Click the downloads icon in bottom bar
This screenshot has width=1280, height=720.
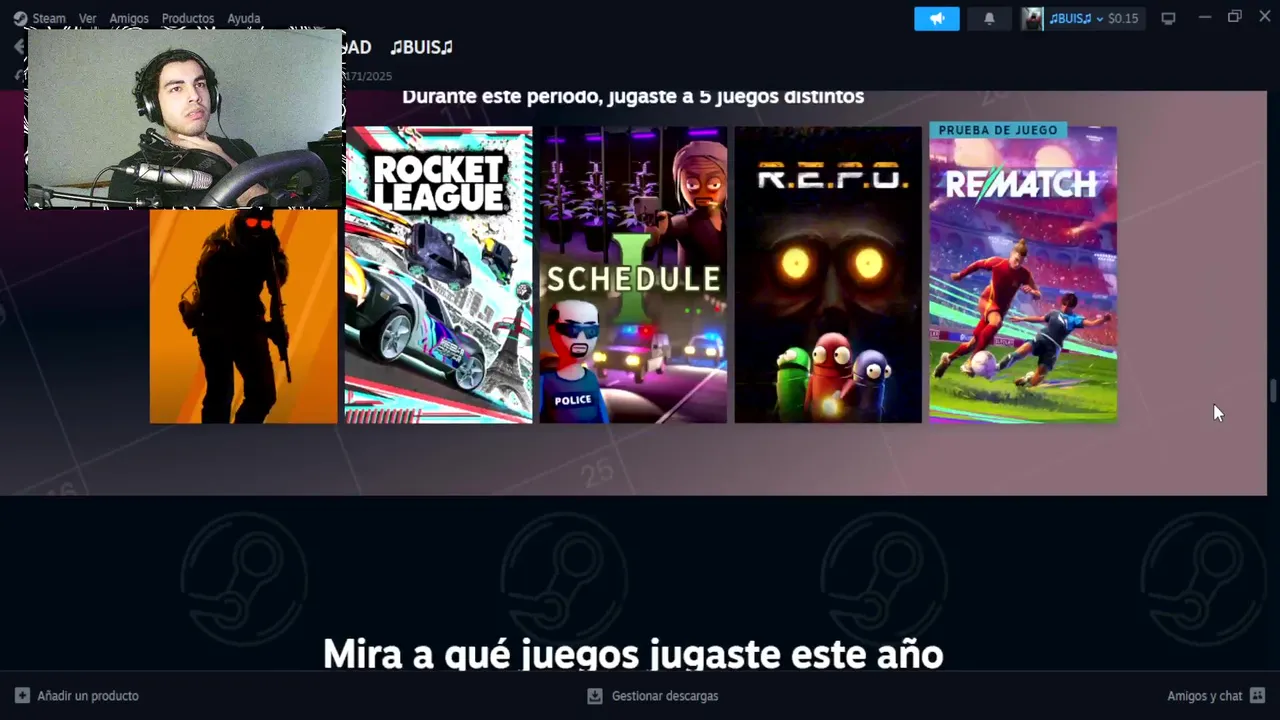(x=595, y=696)
